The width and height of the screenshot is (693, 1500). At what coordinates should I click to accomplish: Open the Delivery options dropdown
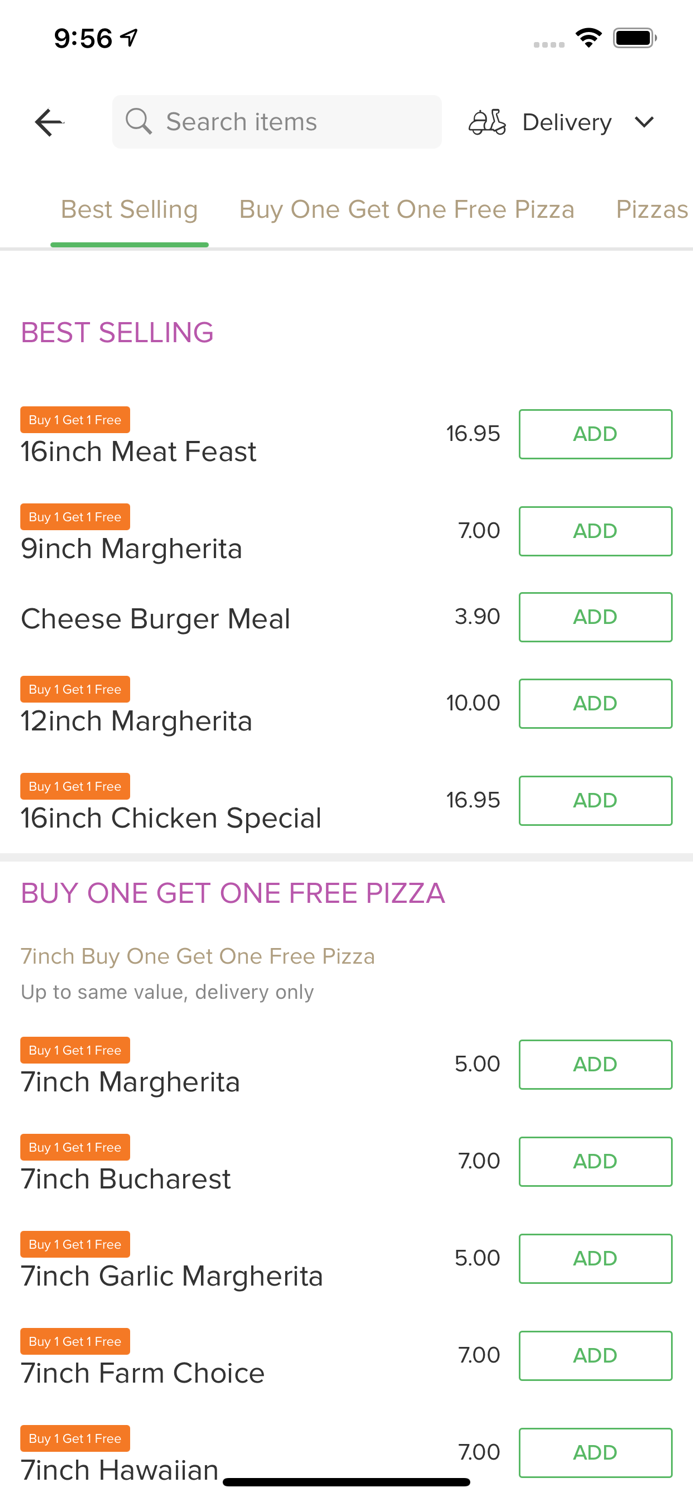click(645, 122)
